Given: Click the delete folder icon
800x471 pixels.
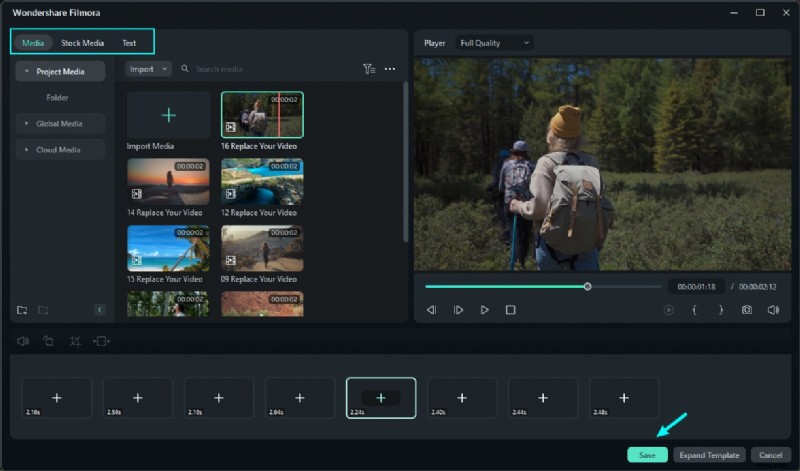Looking at the screenshot, I should [43, 310].
